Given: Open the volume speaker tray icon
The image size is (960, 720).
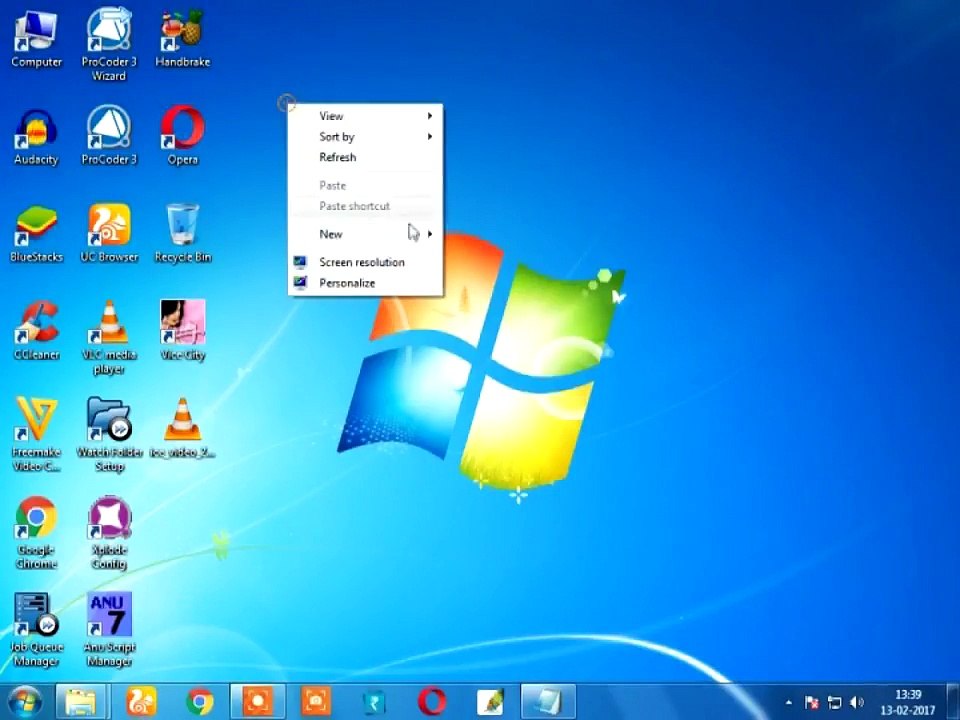Looking at the screenshot, I should click(857, 702).
